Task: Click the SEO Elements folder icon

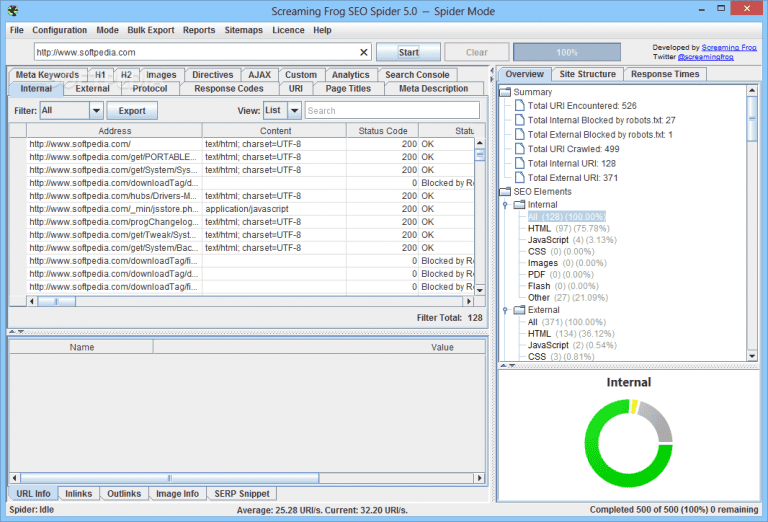Action: click(506, 191)
